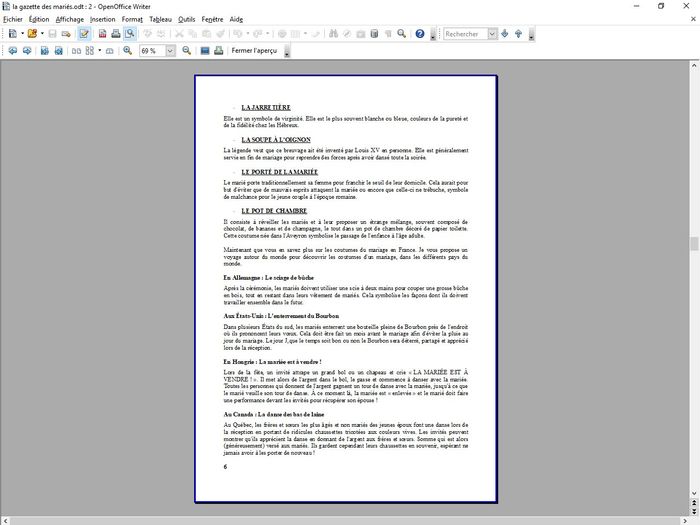Expand the preview toolbar overflow arrow
This screenshot has height=525, width=700.
coord(287,51)
